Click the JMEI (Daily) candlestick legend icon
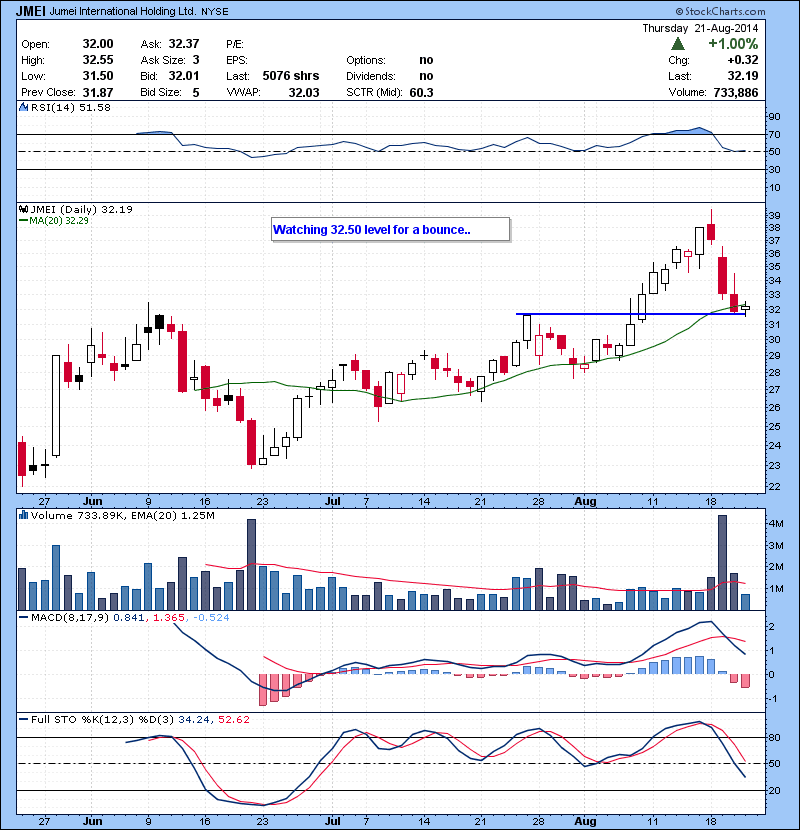Image resolution: width=800 pixels, height=830 pixels. click(x=24, y=209)
